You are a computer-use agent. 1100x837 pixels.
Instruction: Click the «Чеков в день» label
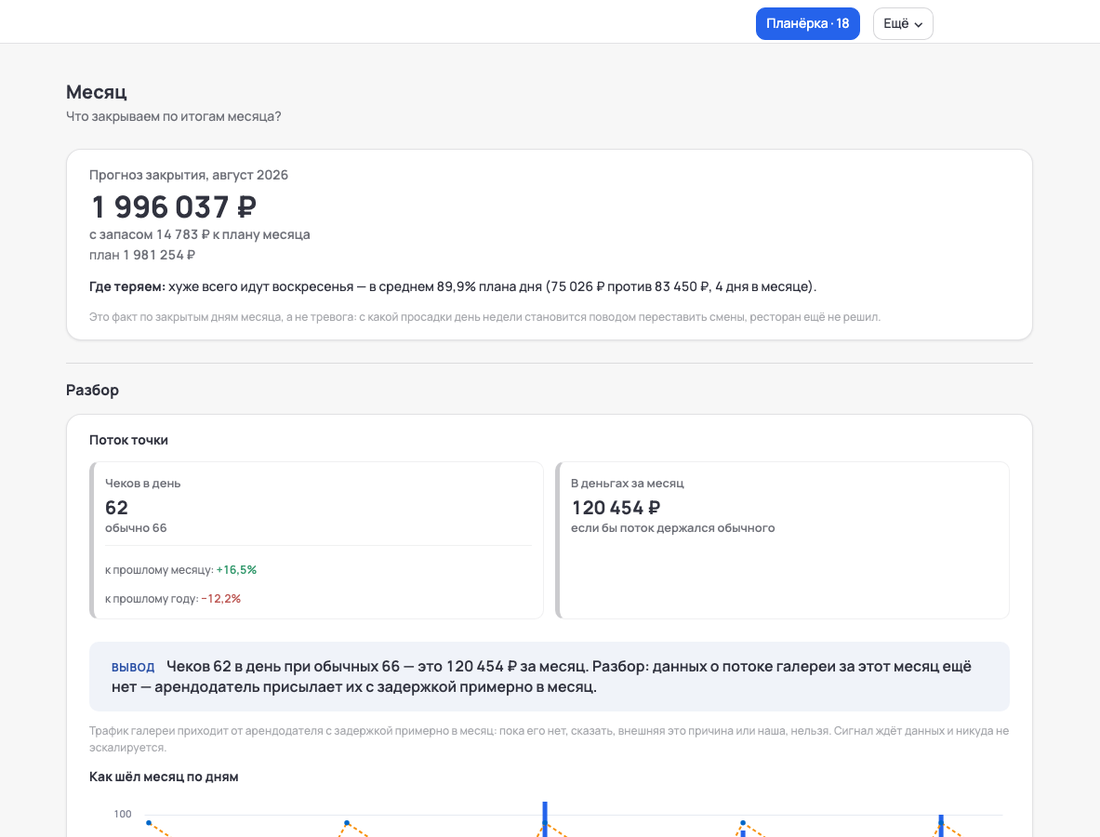[x=143, y=483]
